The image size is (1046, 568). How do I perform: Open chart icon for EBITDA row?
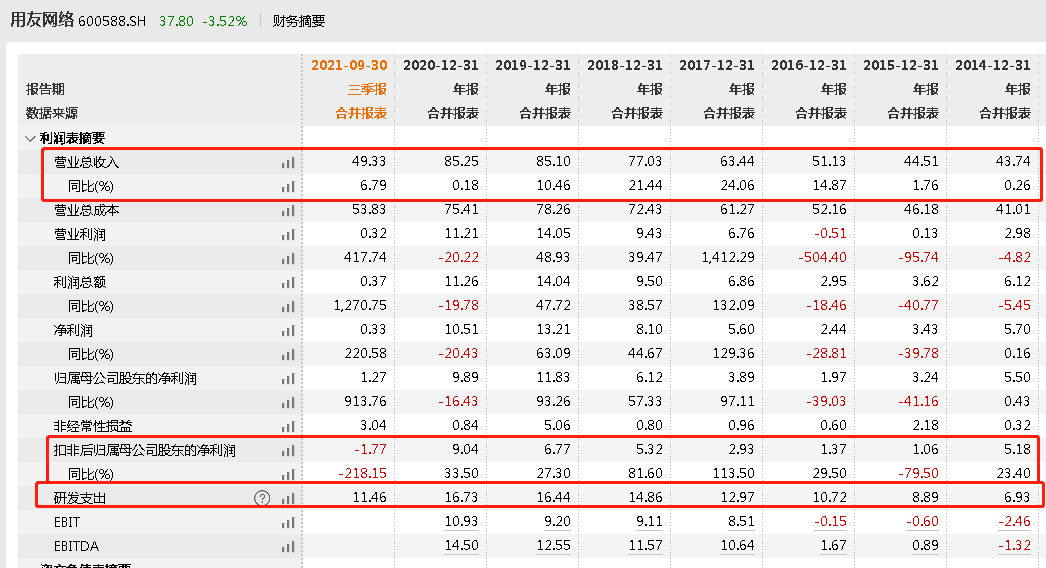coord(288,547)
